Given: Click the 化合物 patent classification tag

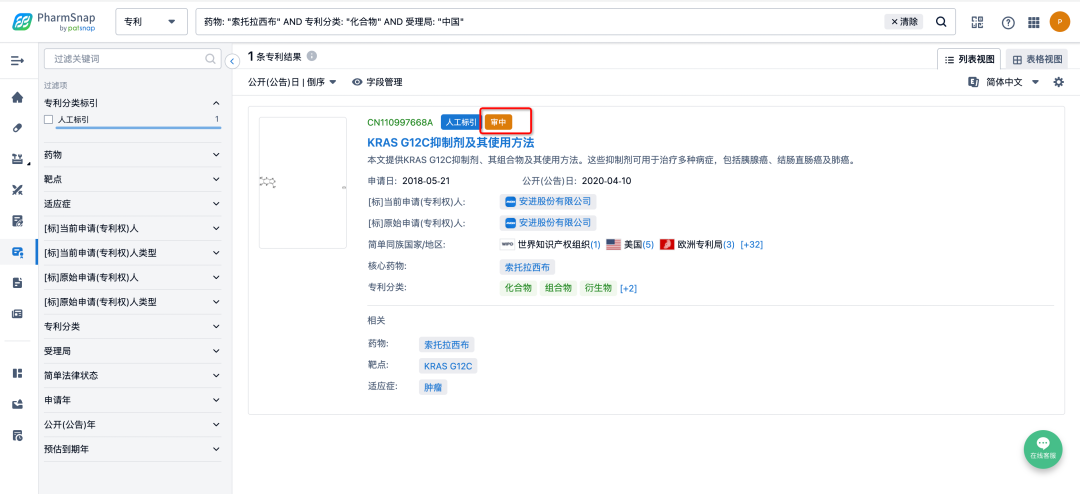Looking at the screenshot, I should [518, 288].
